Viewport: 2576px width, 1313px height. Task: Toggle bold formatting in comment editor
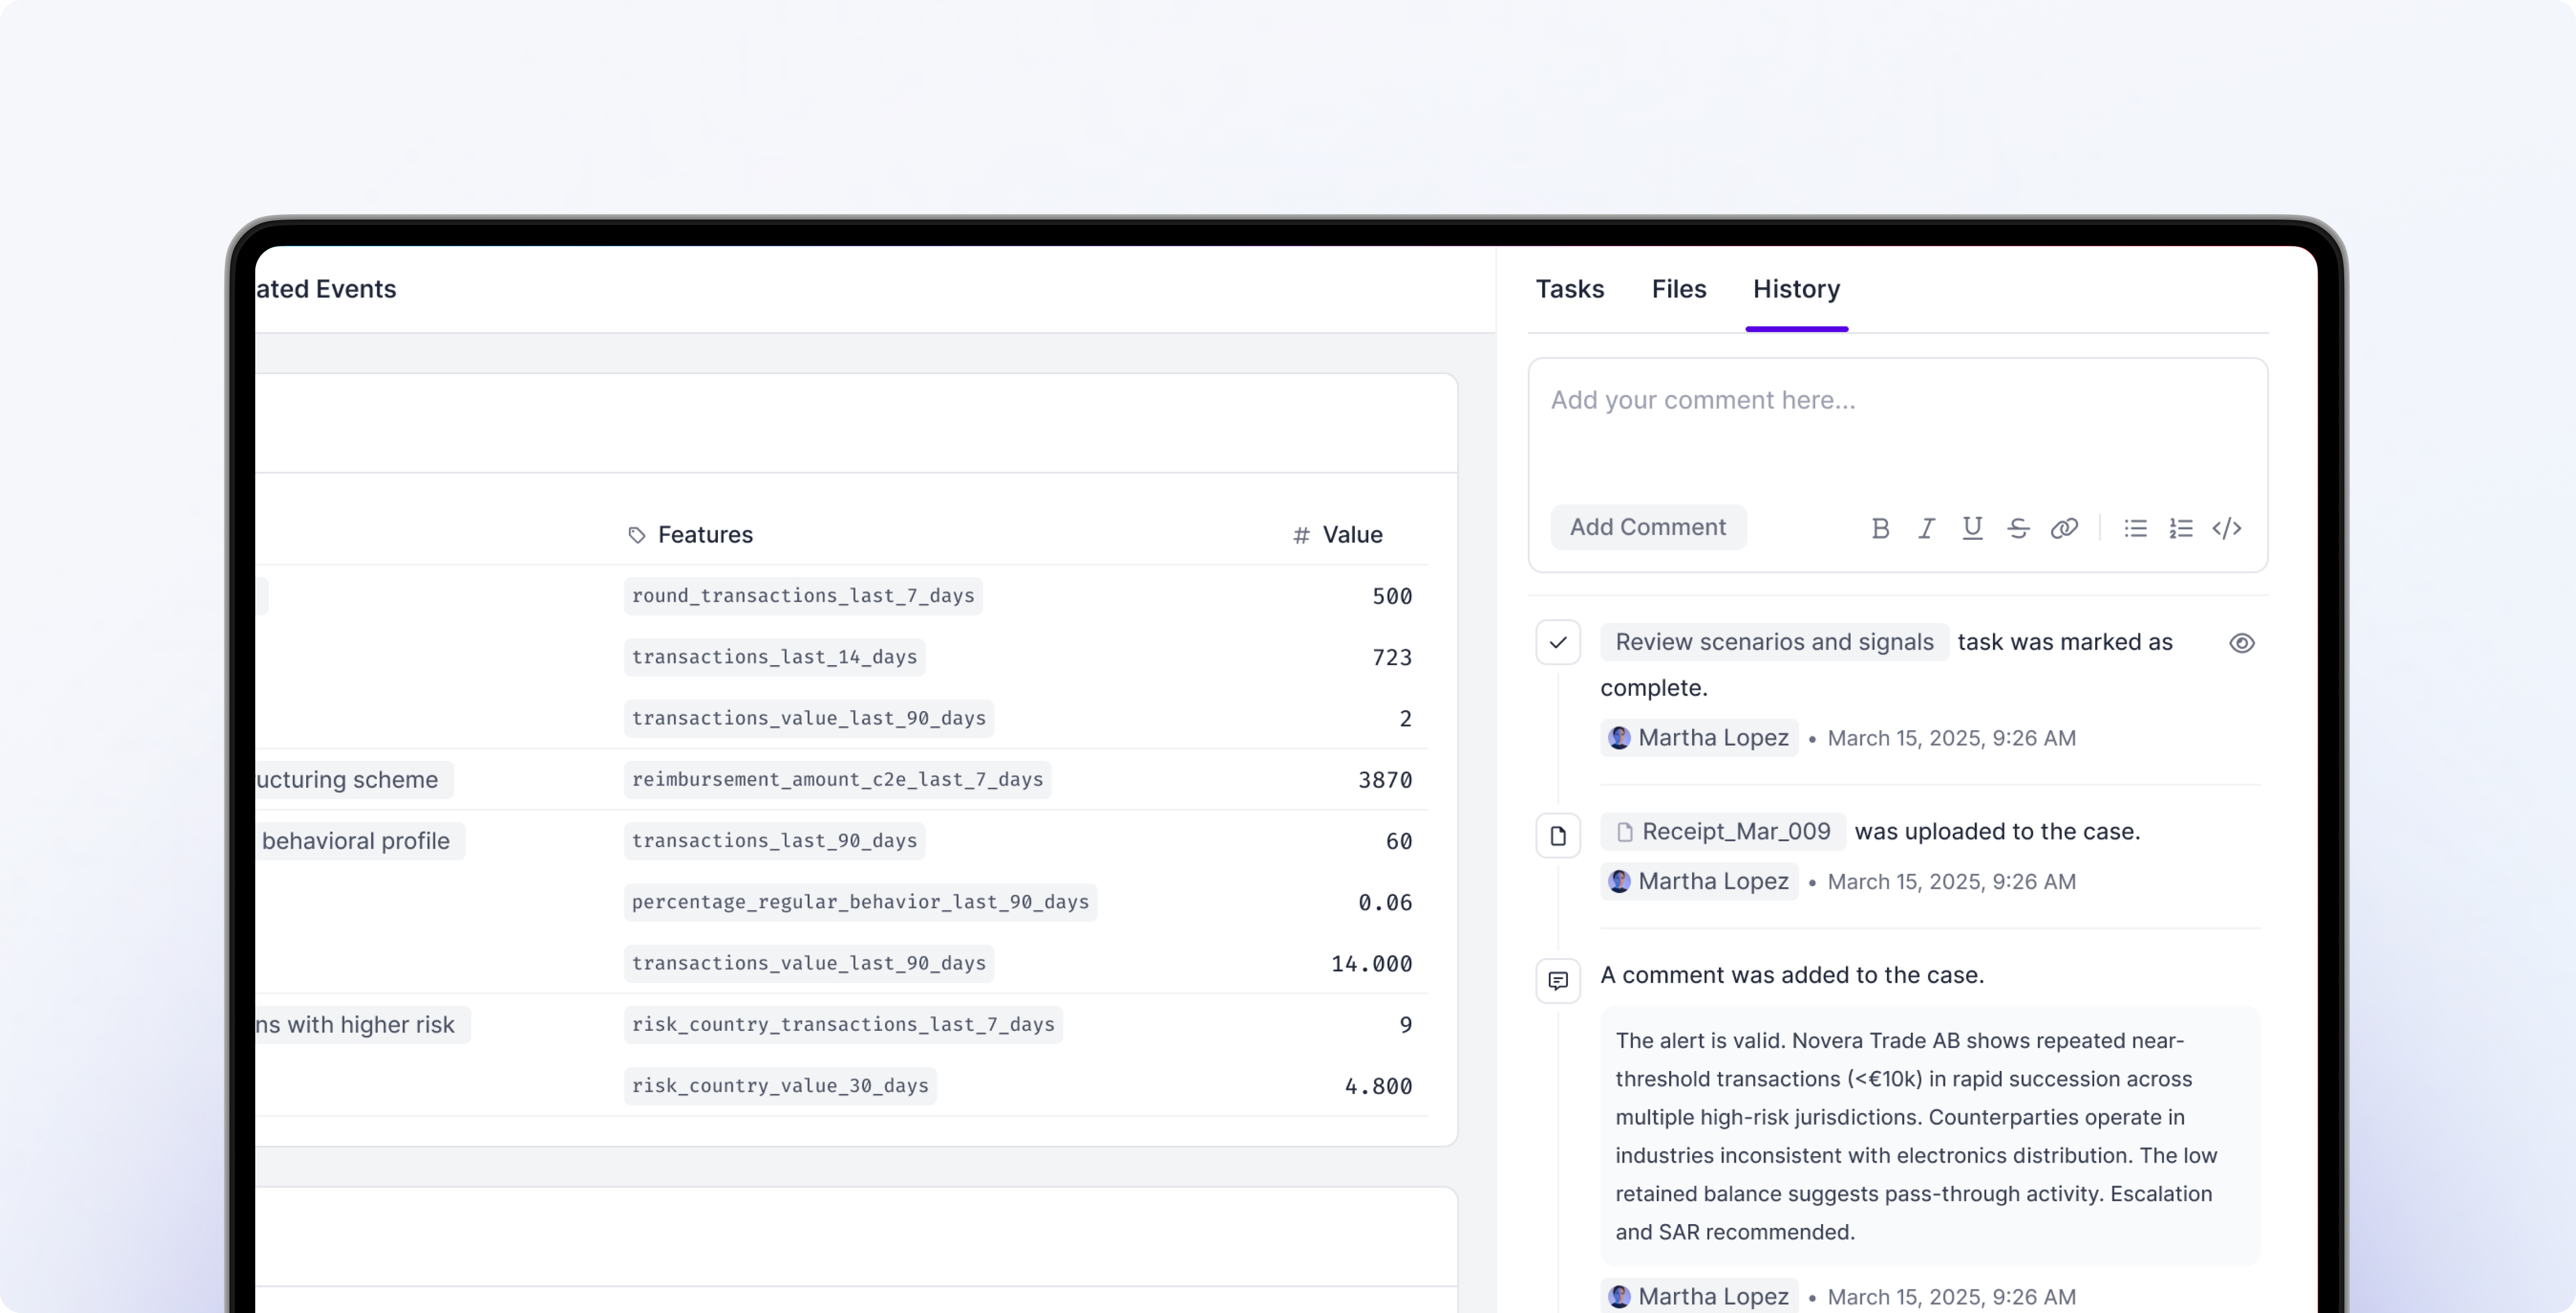pyautogui.click(x=1880, y=528)
